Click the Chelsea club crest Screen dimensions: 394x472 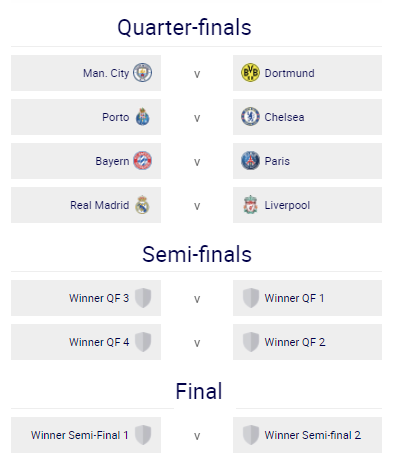tap(250, 117)
